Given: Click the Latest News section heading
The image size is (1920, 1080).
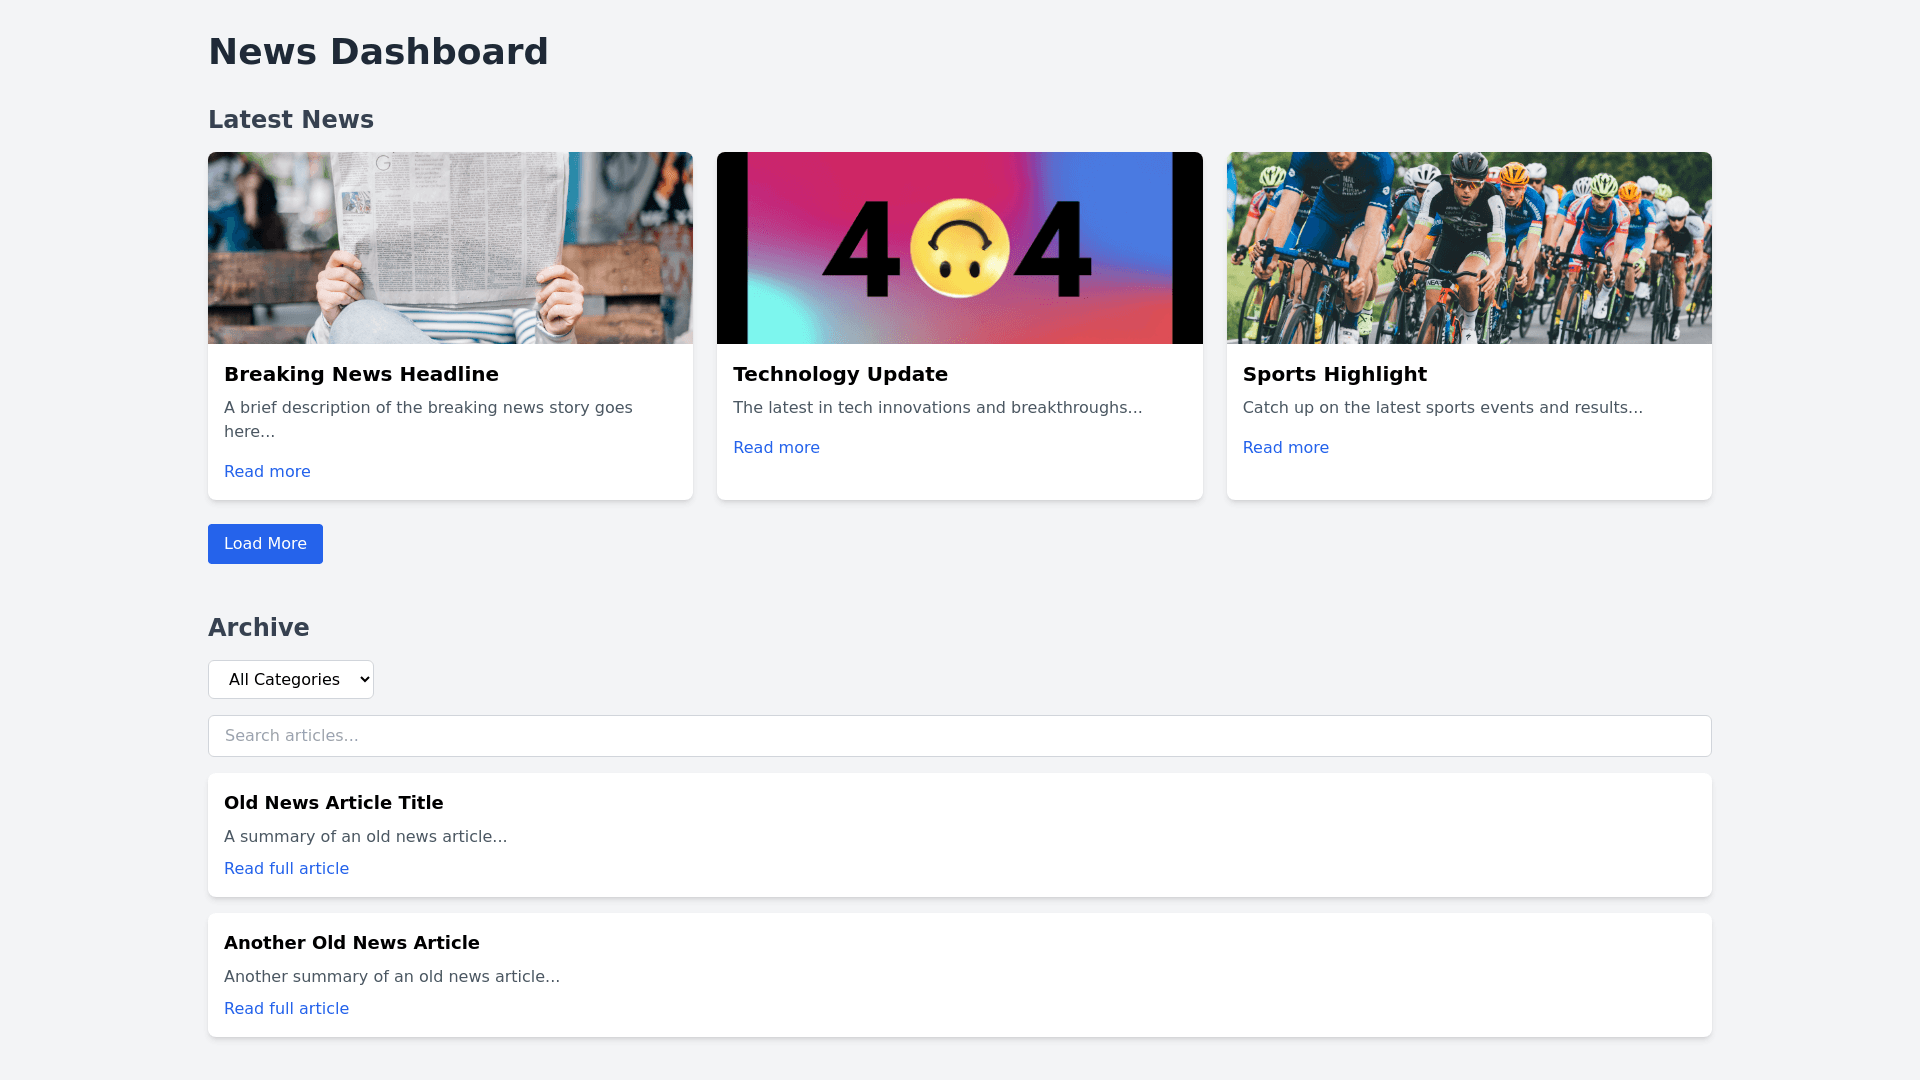Looking at the screenshot, I should pos(290,120).
